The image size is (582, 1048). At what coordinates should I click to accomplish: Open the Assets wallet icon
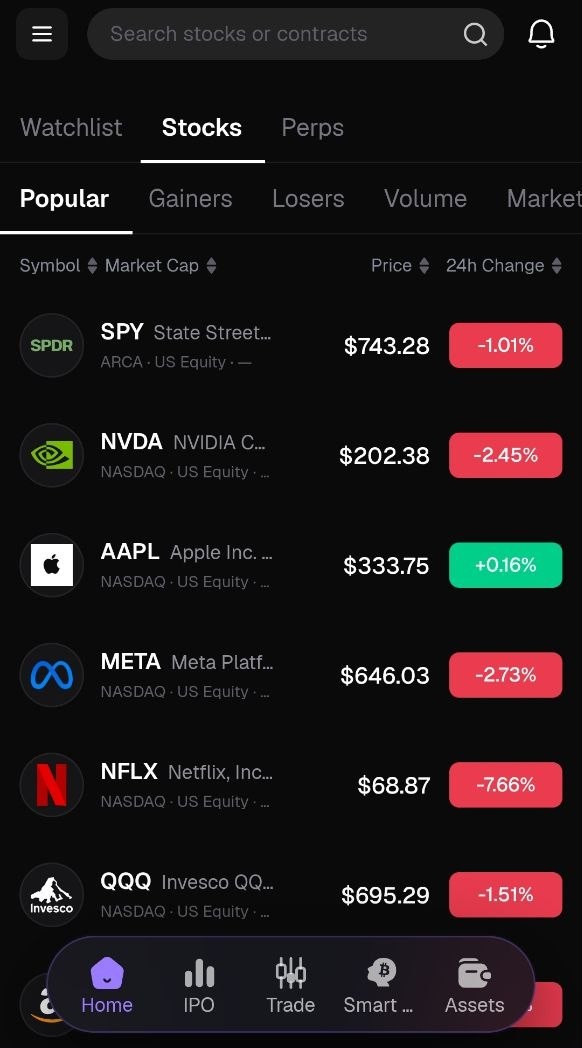[474, 985]
